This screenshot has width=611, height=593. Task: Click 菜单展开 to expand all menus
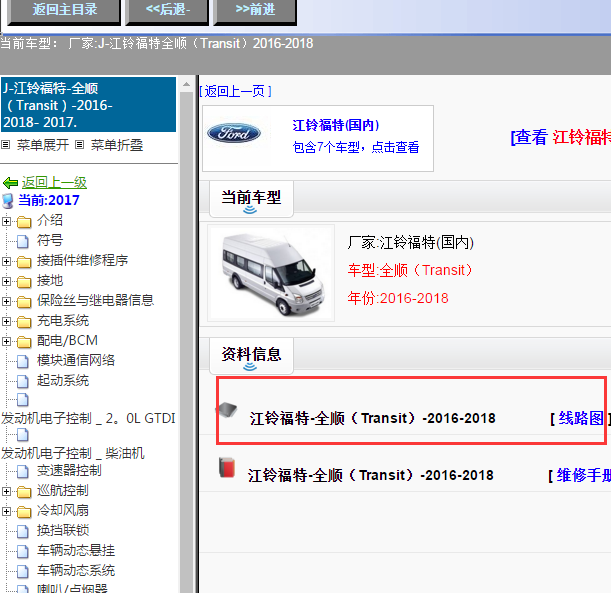coord(42,145)
